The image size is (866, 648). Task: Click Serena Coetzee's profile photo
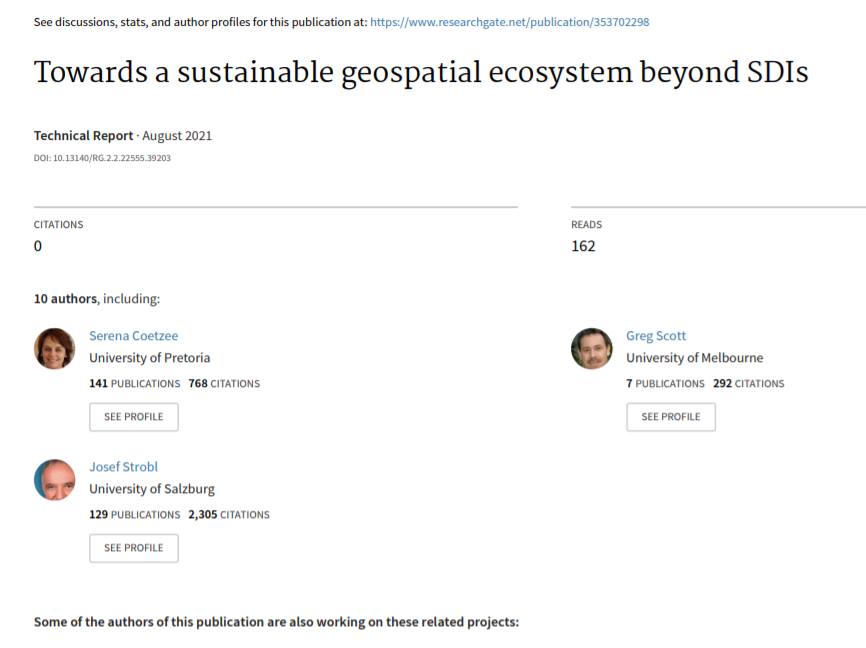55,348
